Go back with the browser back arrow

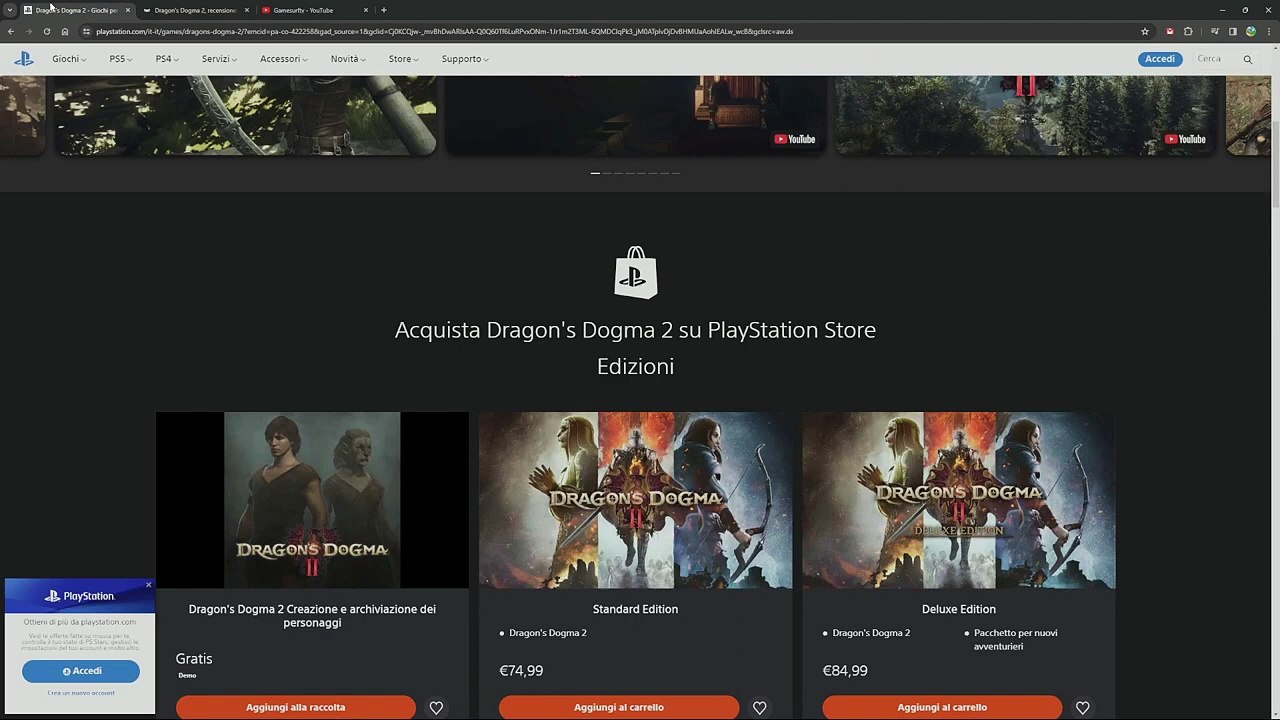(x=11, y=31)
